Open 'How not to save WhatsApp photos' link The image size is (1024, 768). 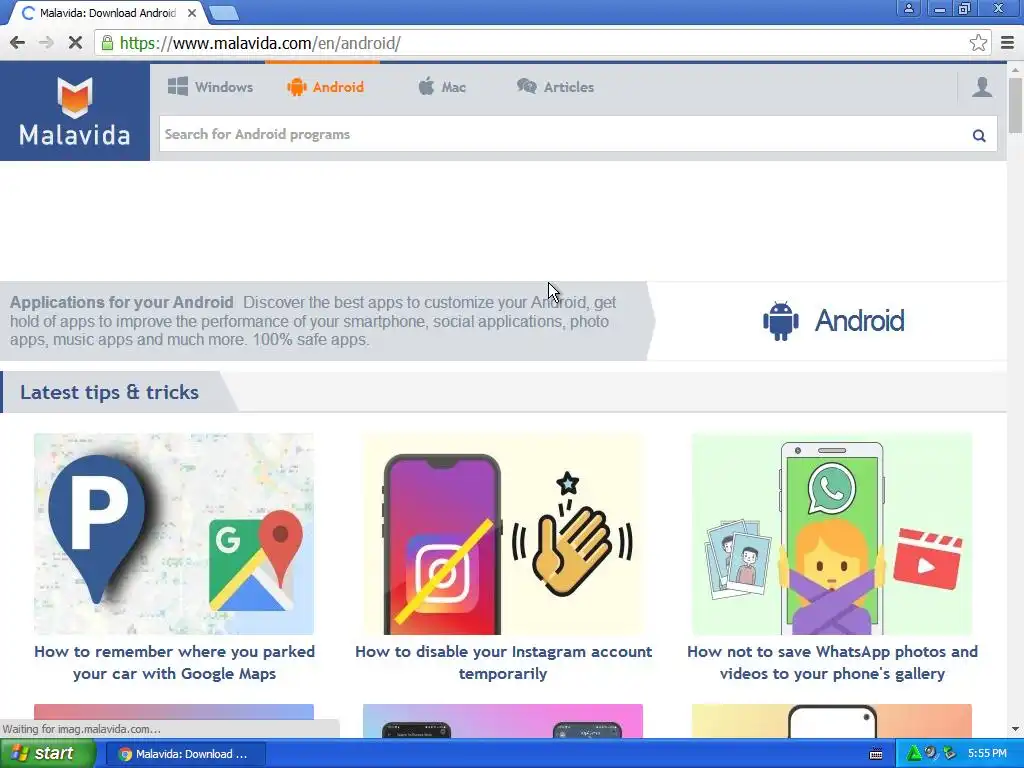833,662
